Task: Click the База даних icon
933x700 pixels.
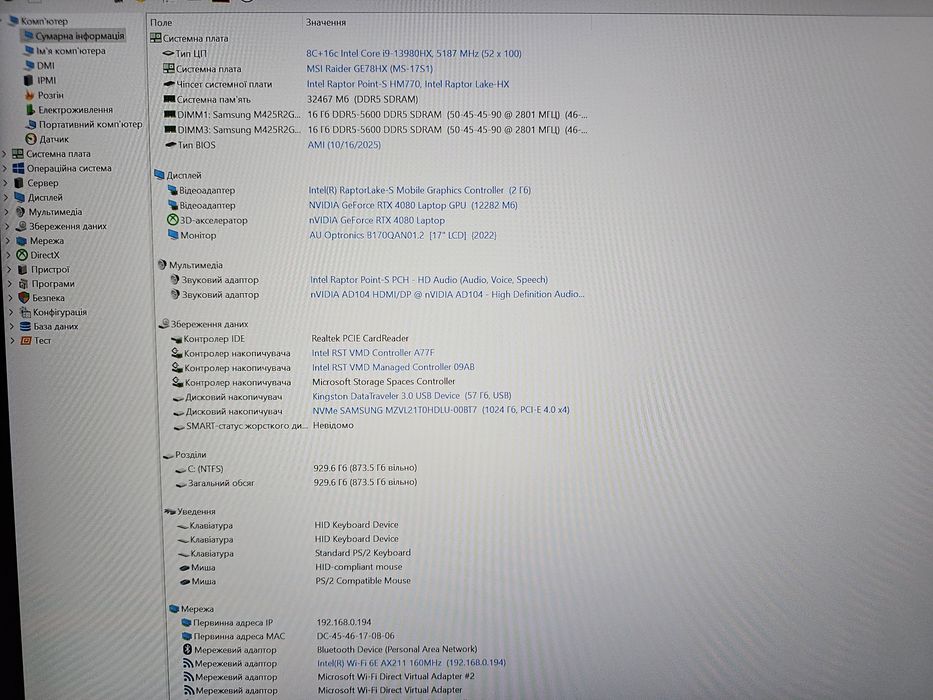Action: pyautogui.click(x=25, y=326)
